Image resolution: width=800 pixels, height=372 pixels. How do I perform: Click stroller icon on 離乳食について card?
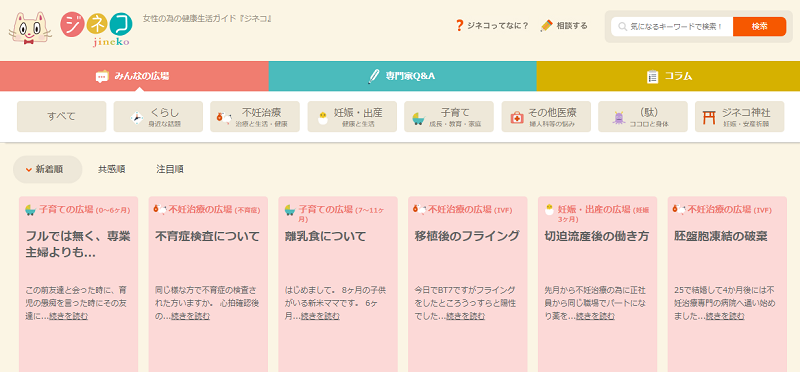pyautogui.click(x=290, y=210)
